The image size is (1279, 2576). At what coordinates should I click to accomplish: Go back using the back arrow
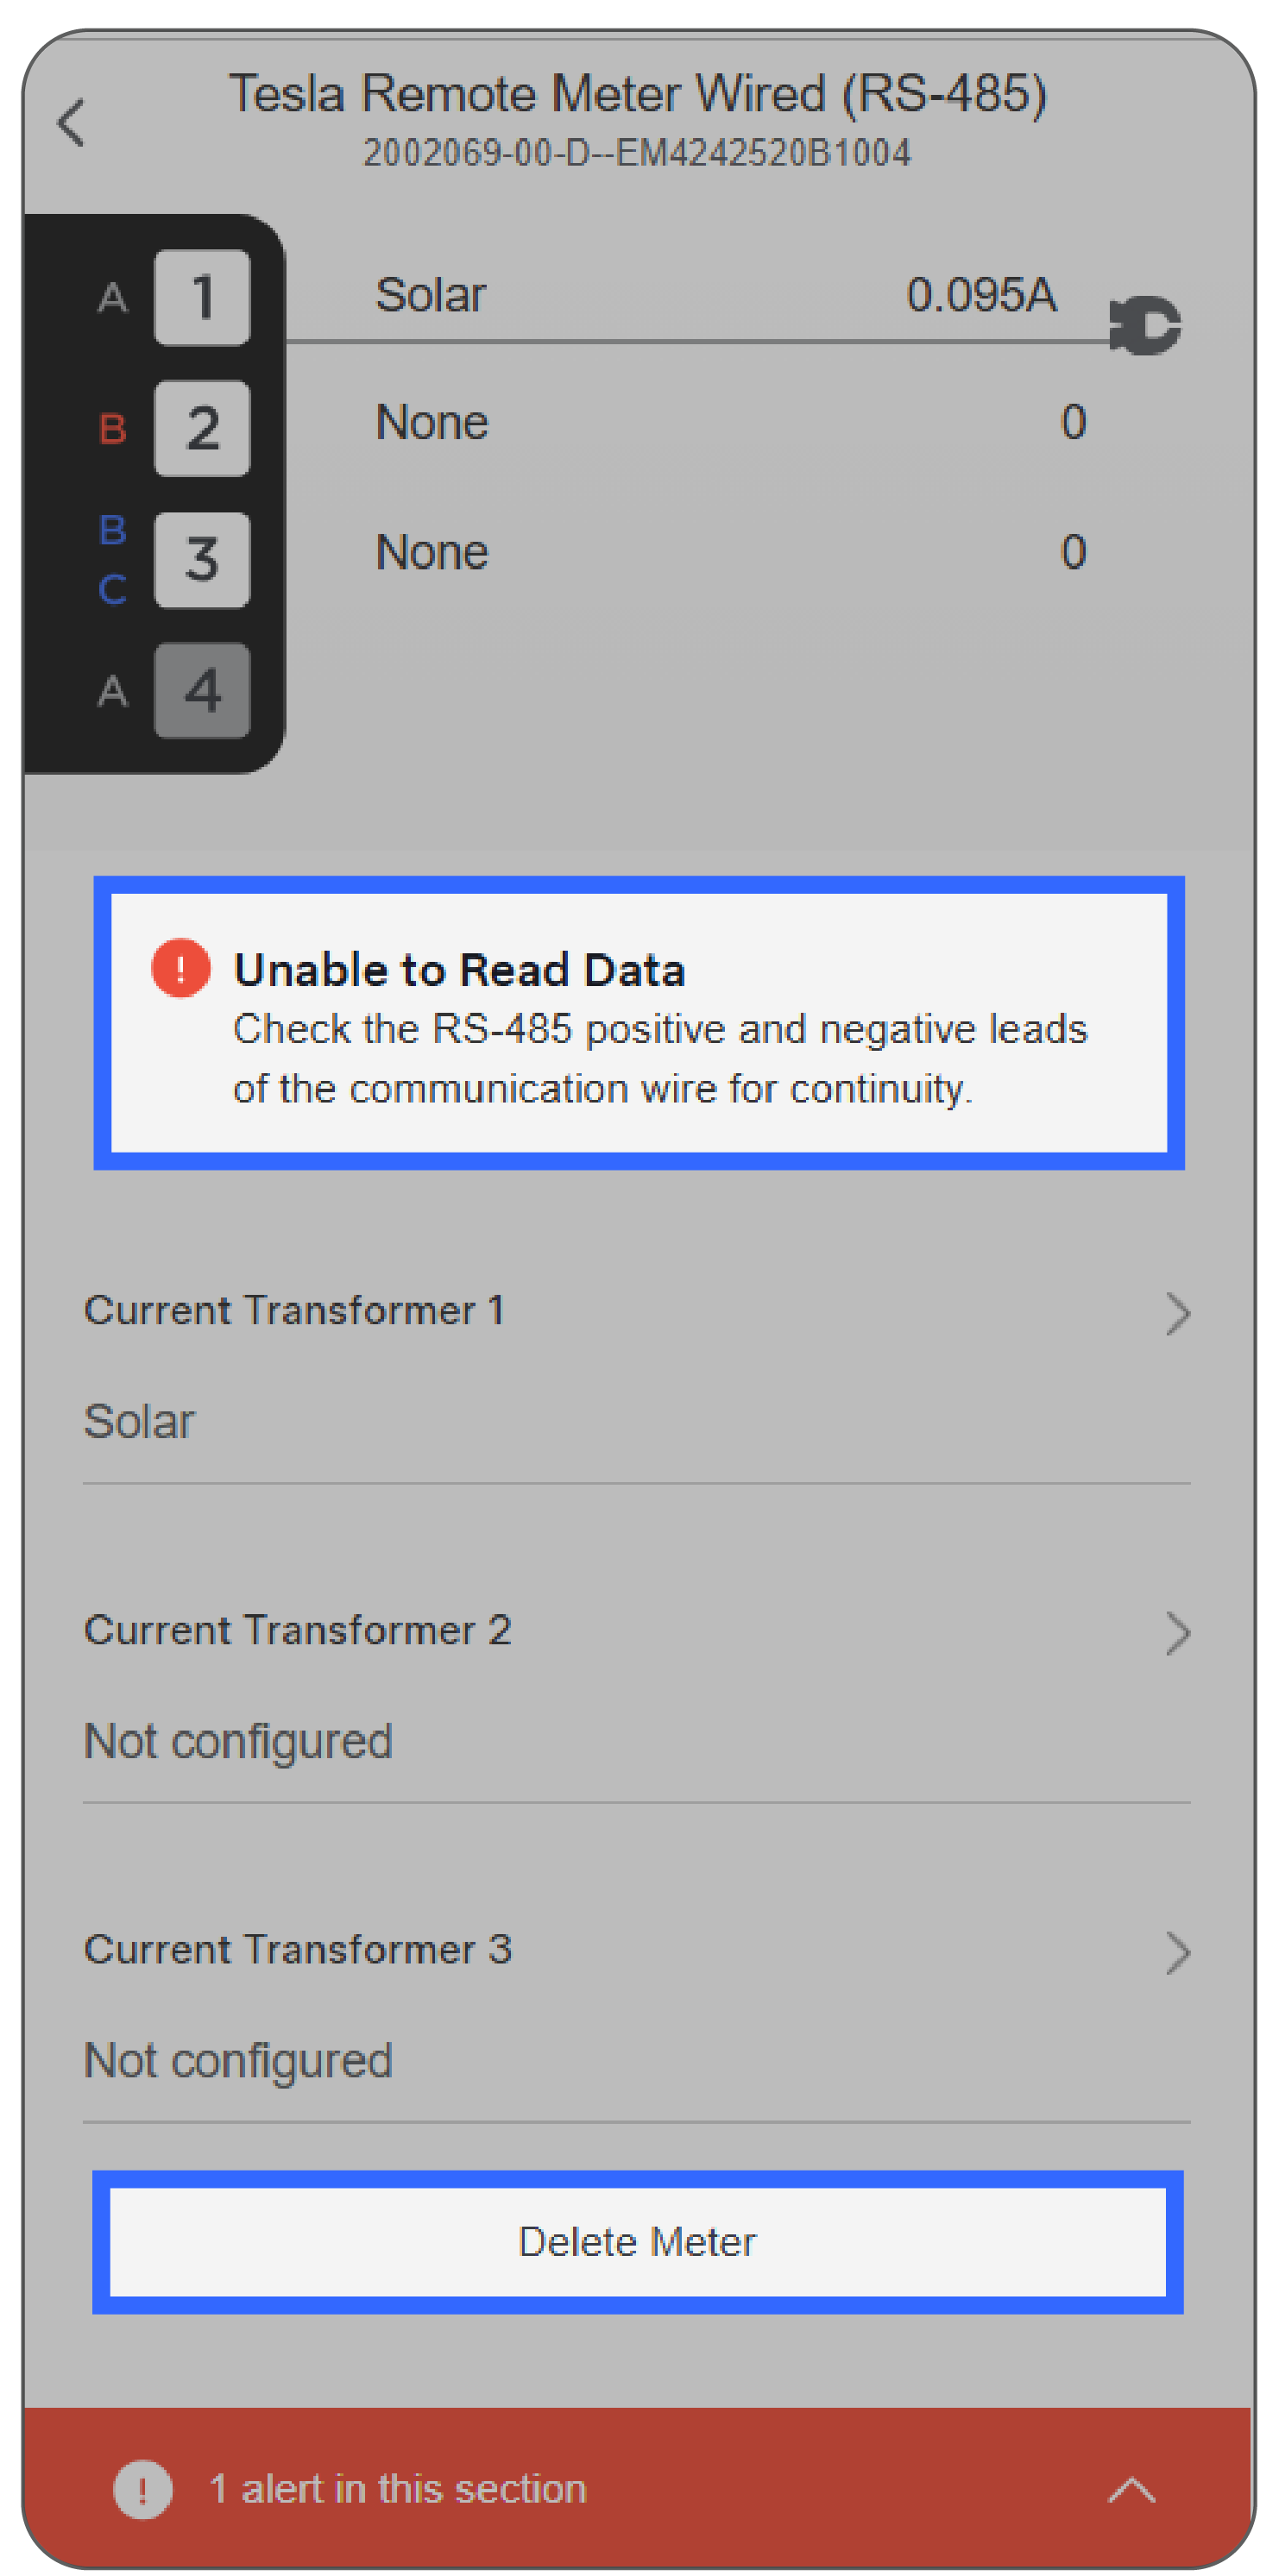[72, 123]
